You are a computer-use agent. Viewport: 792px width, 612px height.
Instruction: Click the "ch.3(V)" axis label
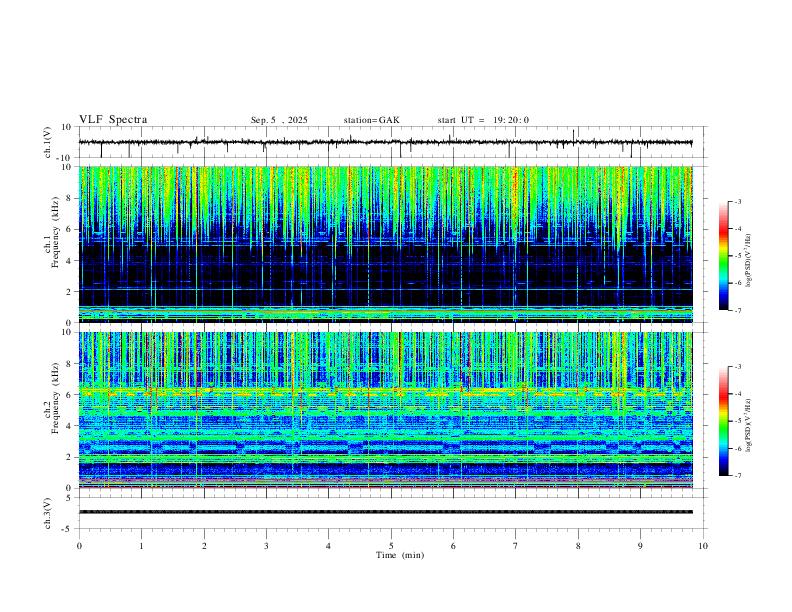point(48,513)
